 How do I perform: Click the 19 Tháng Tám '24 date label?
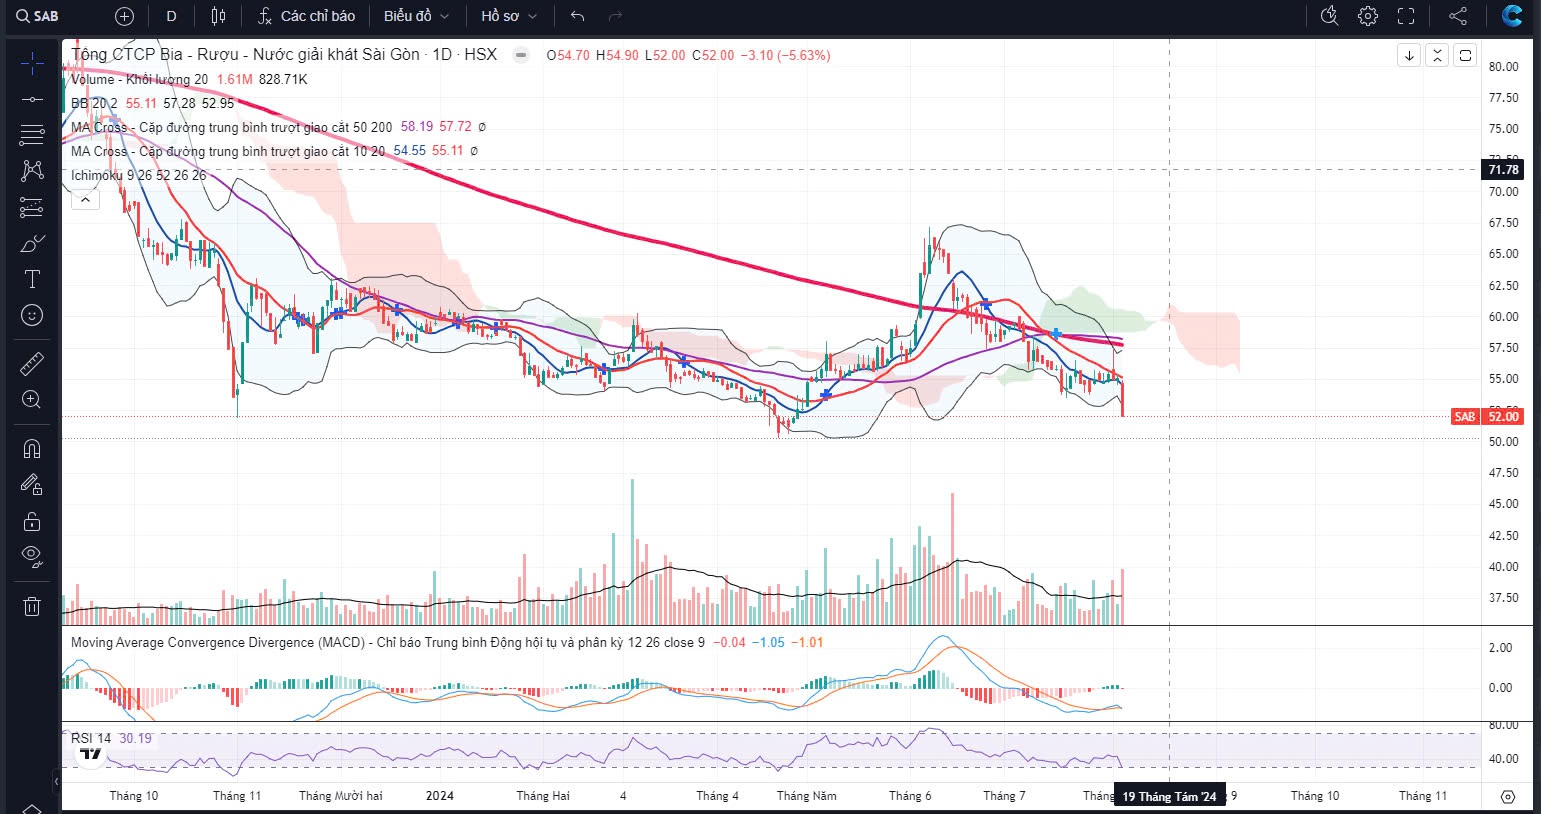click(x=1169, y=797)
